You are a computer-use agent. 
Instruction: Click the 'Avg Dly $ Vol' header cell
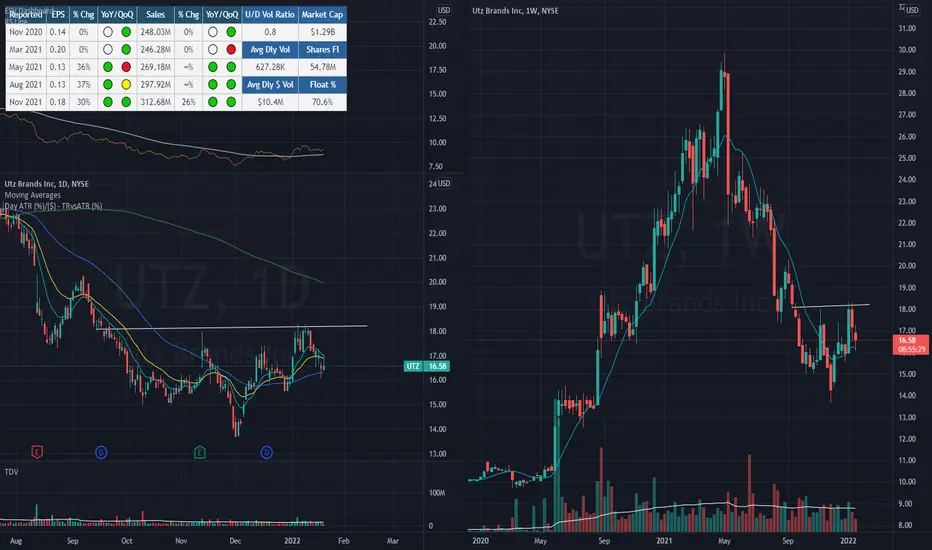tap(270, 84)
